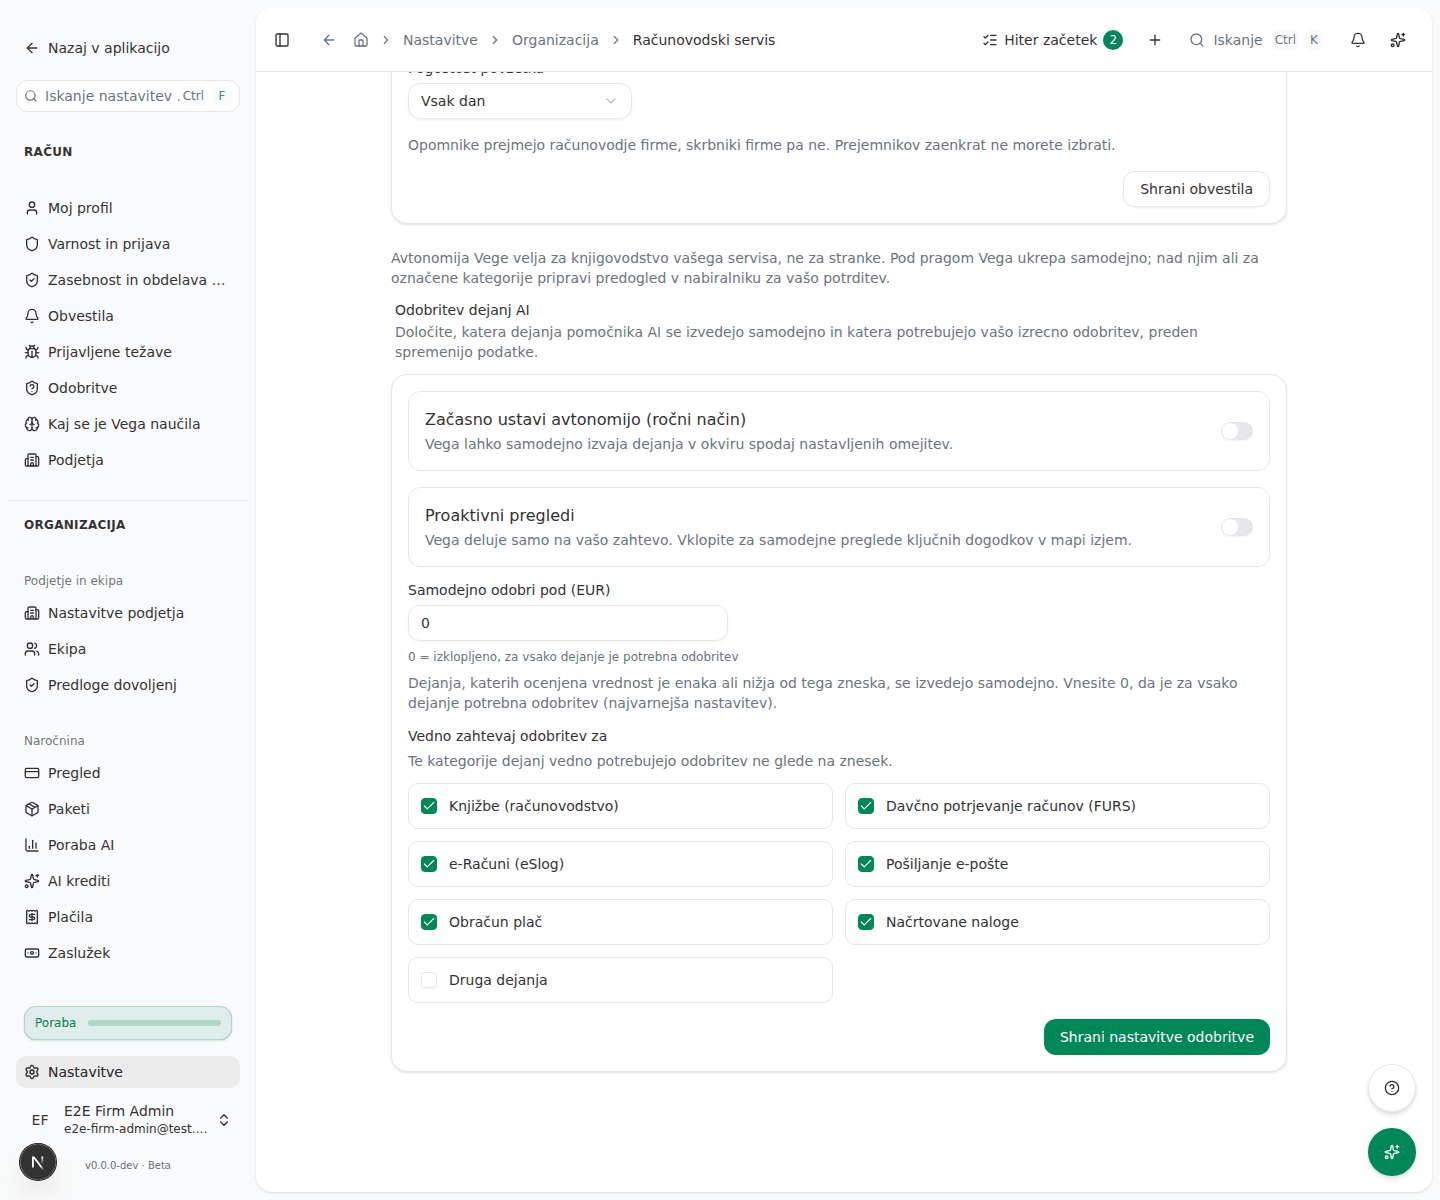
Task: Open Poraba AI usage page
Action: pos(128,845)
